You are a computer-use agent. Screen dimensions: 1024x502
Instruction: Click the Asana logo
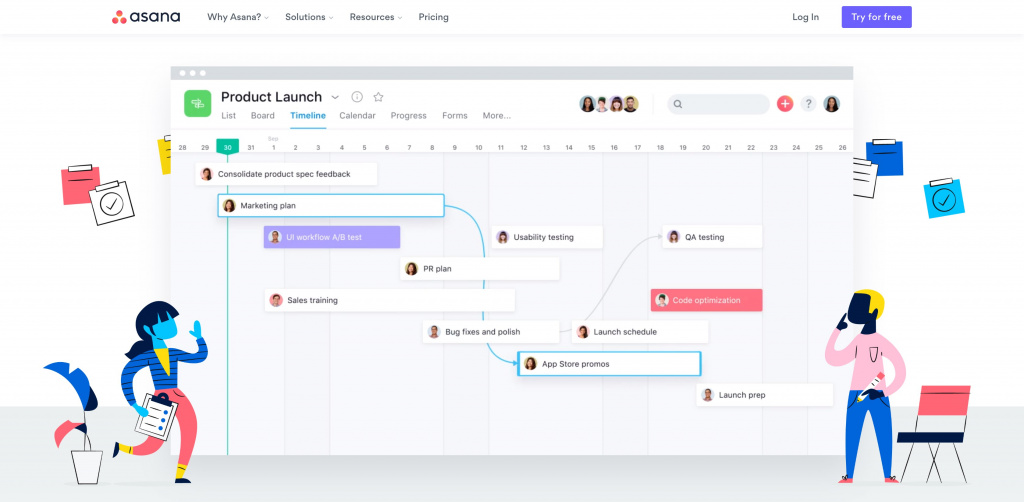tap(146, 17)
